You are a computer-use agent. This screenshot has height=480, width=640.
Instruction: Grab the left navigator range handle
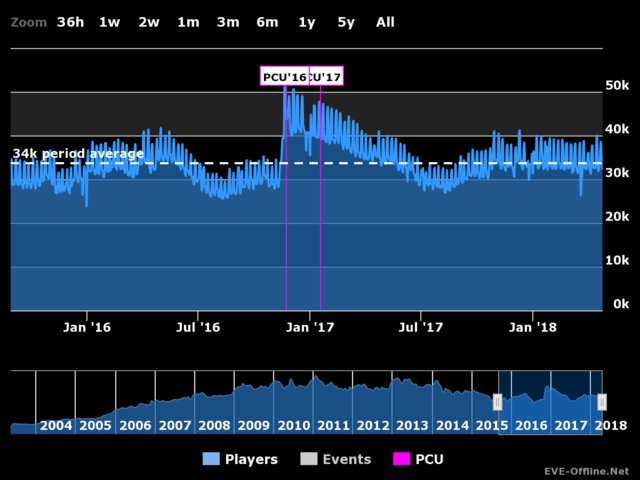pyautogui.click(x=497, y=402)
